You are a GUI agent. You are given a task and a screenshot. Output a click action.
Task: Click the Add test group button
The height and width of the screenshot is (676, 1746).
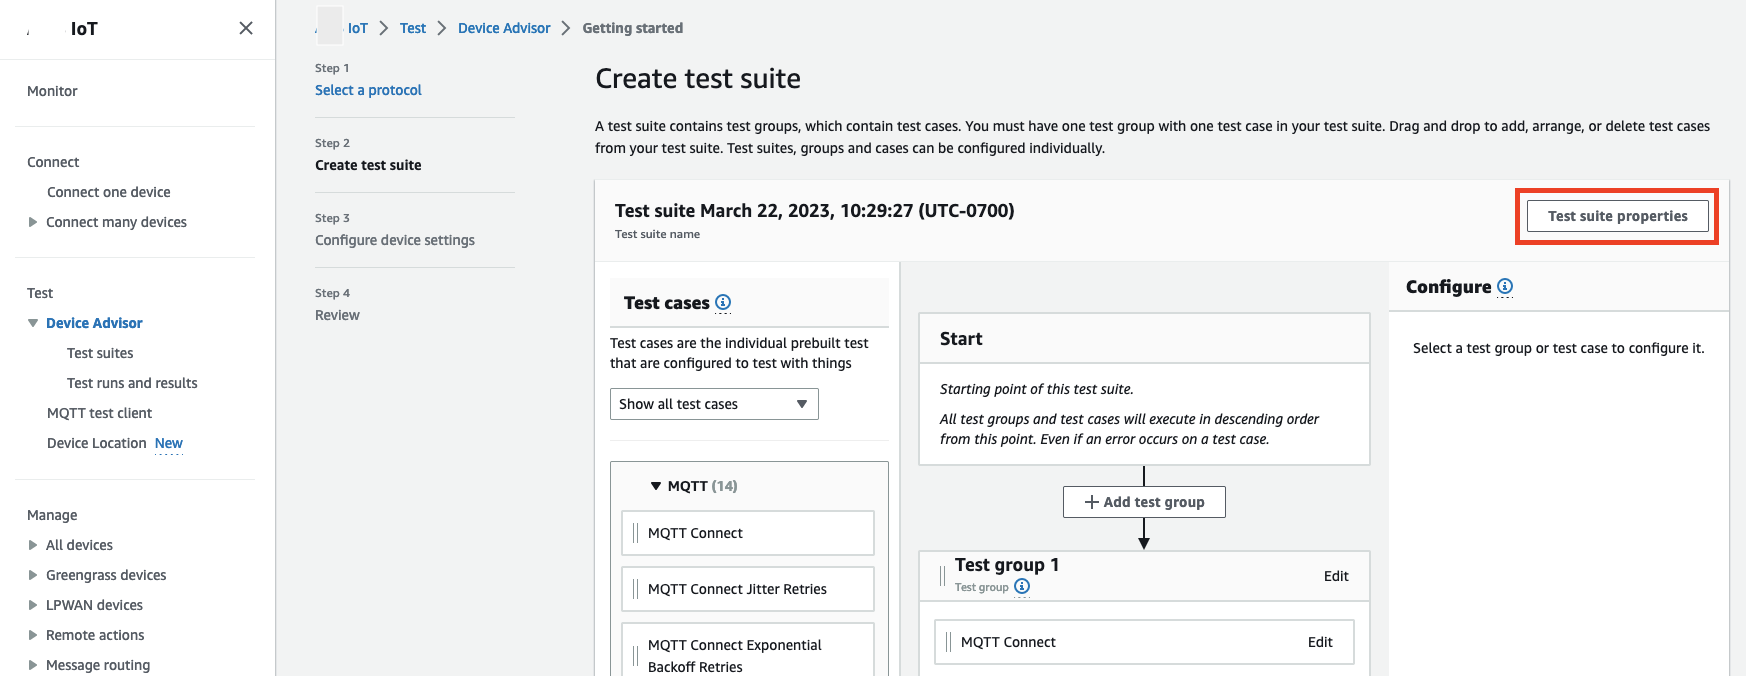1144,502
